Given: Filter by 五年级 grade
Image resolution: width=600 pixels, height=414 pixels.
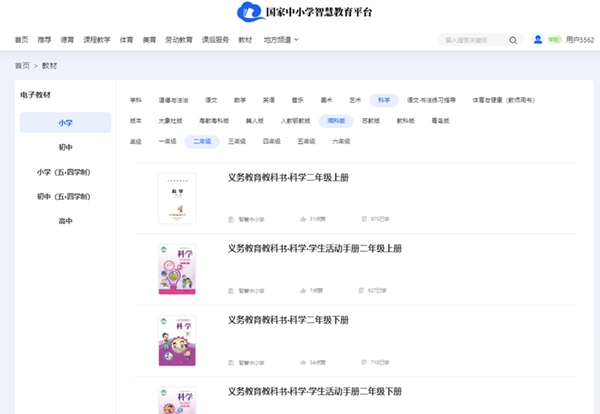Looking at the screenshot, I should coord(307,142).
